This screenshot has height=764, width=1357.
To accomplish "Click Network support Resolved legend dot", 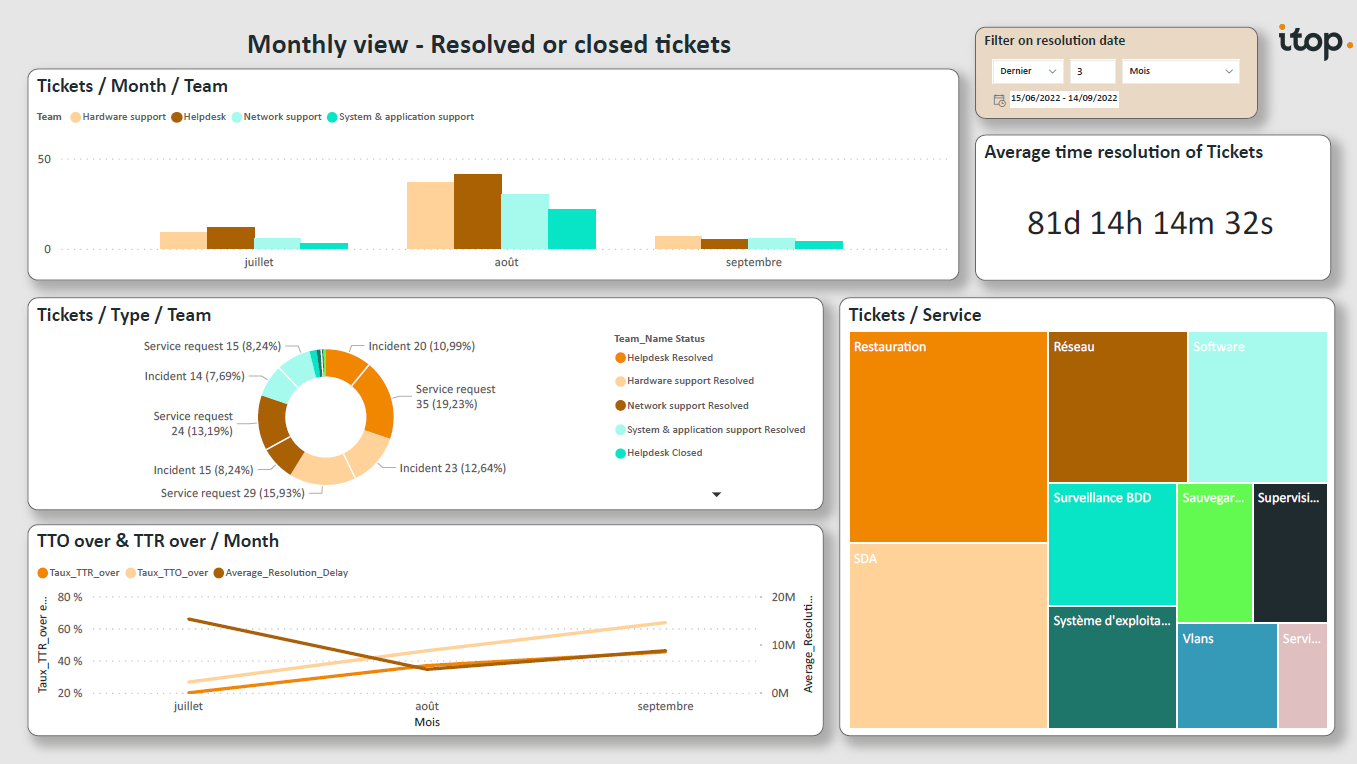I will point(620,406).
